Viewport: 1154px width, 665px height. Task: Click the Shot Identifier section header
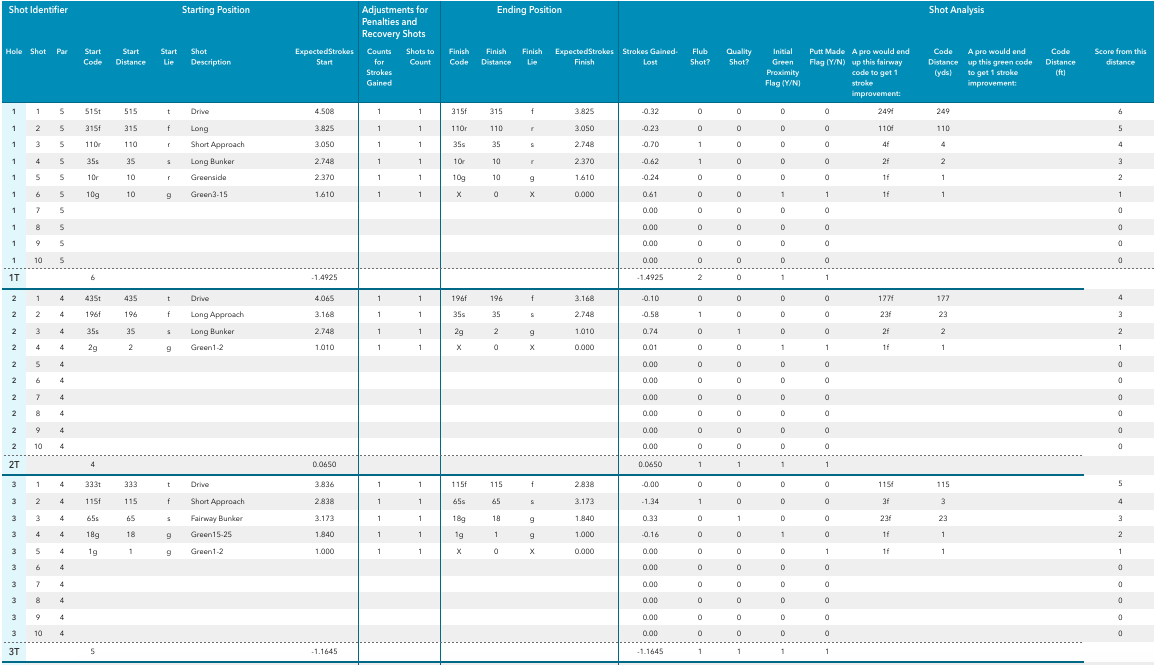tap(38, 10)
